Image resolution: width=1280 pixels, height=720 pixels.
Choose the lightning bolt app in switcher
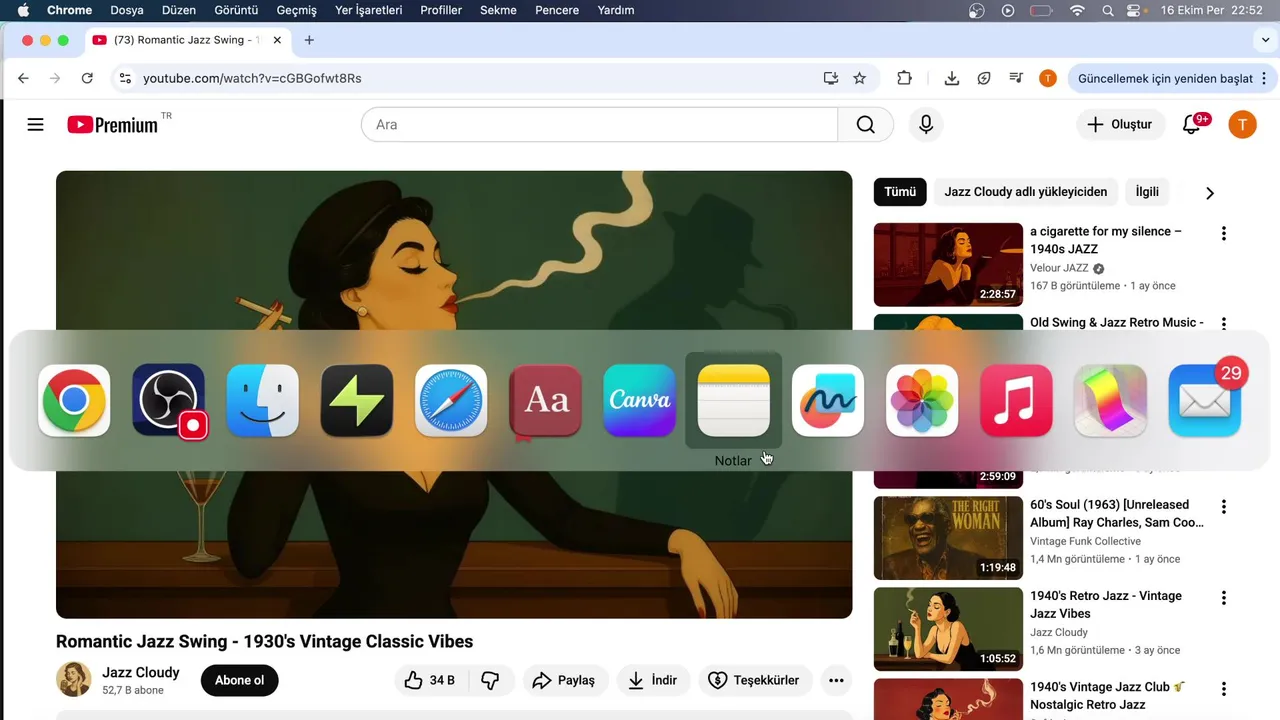[357, 400]
